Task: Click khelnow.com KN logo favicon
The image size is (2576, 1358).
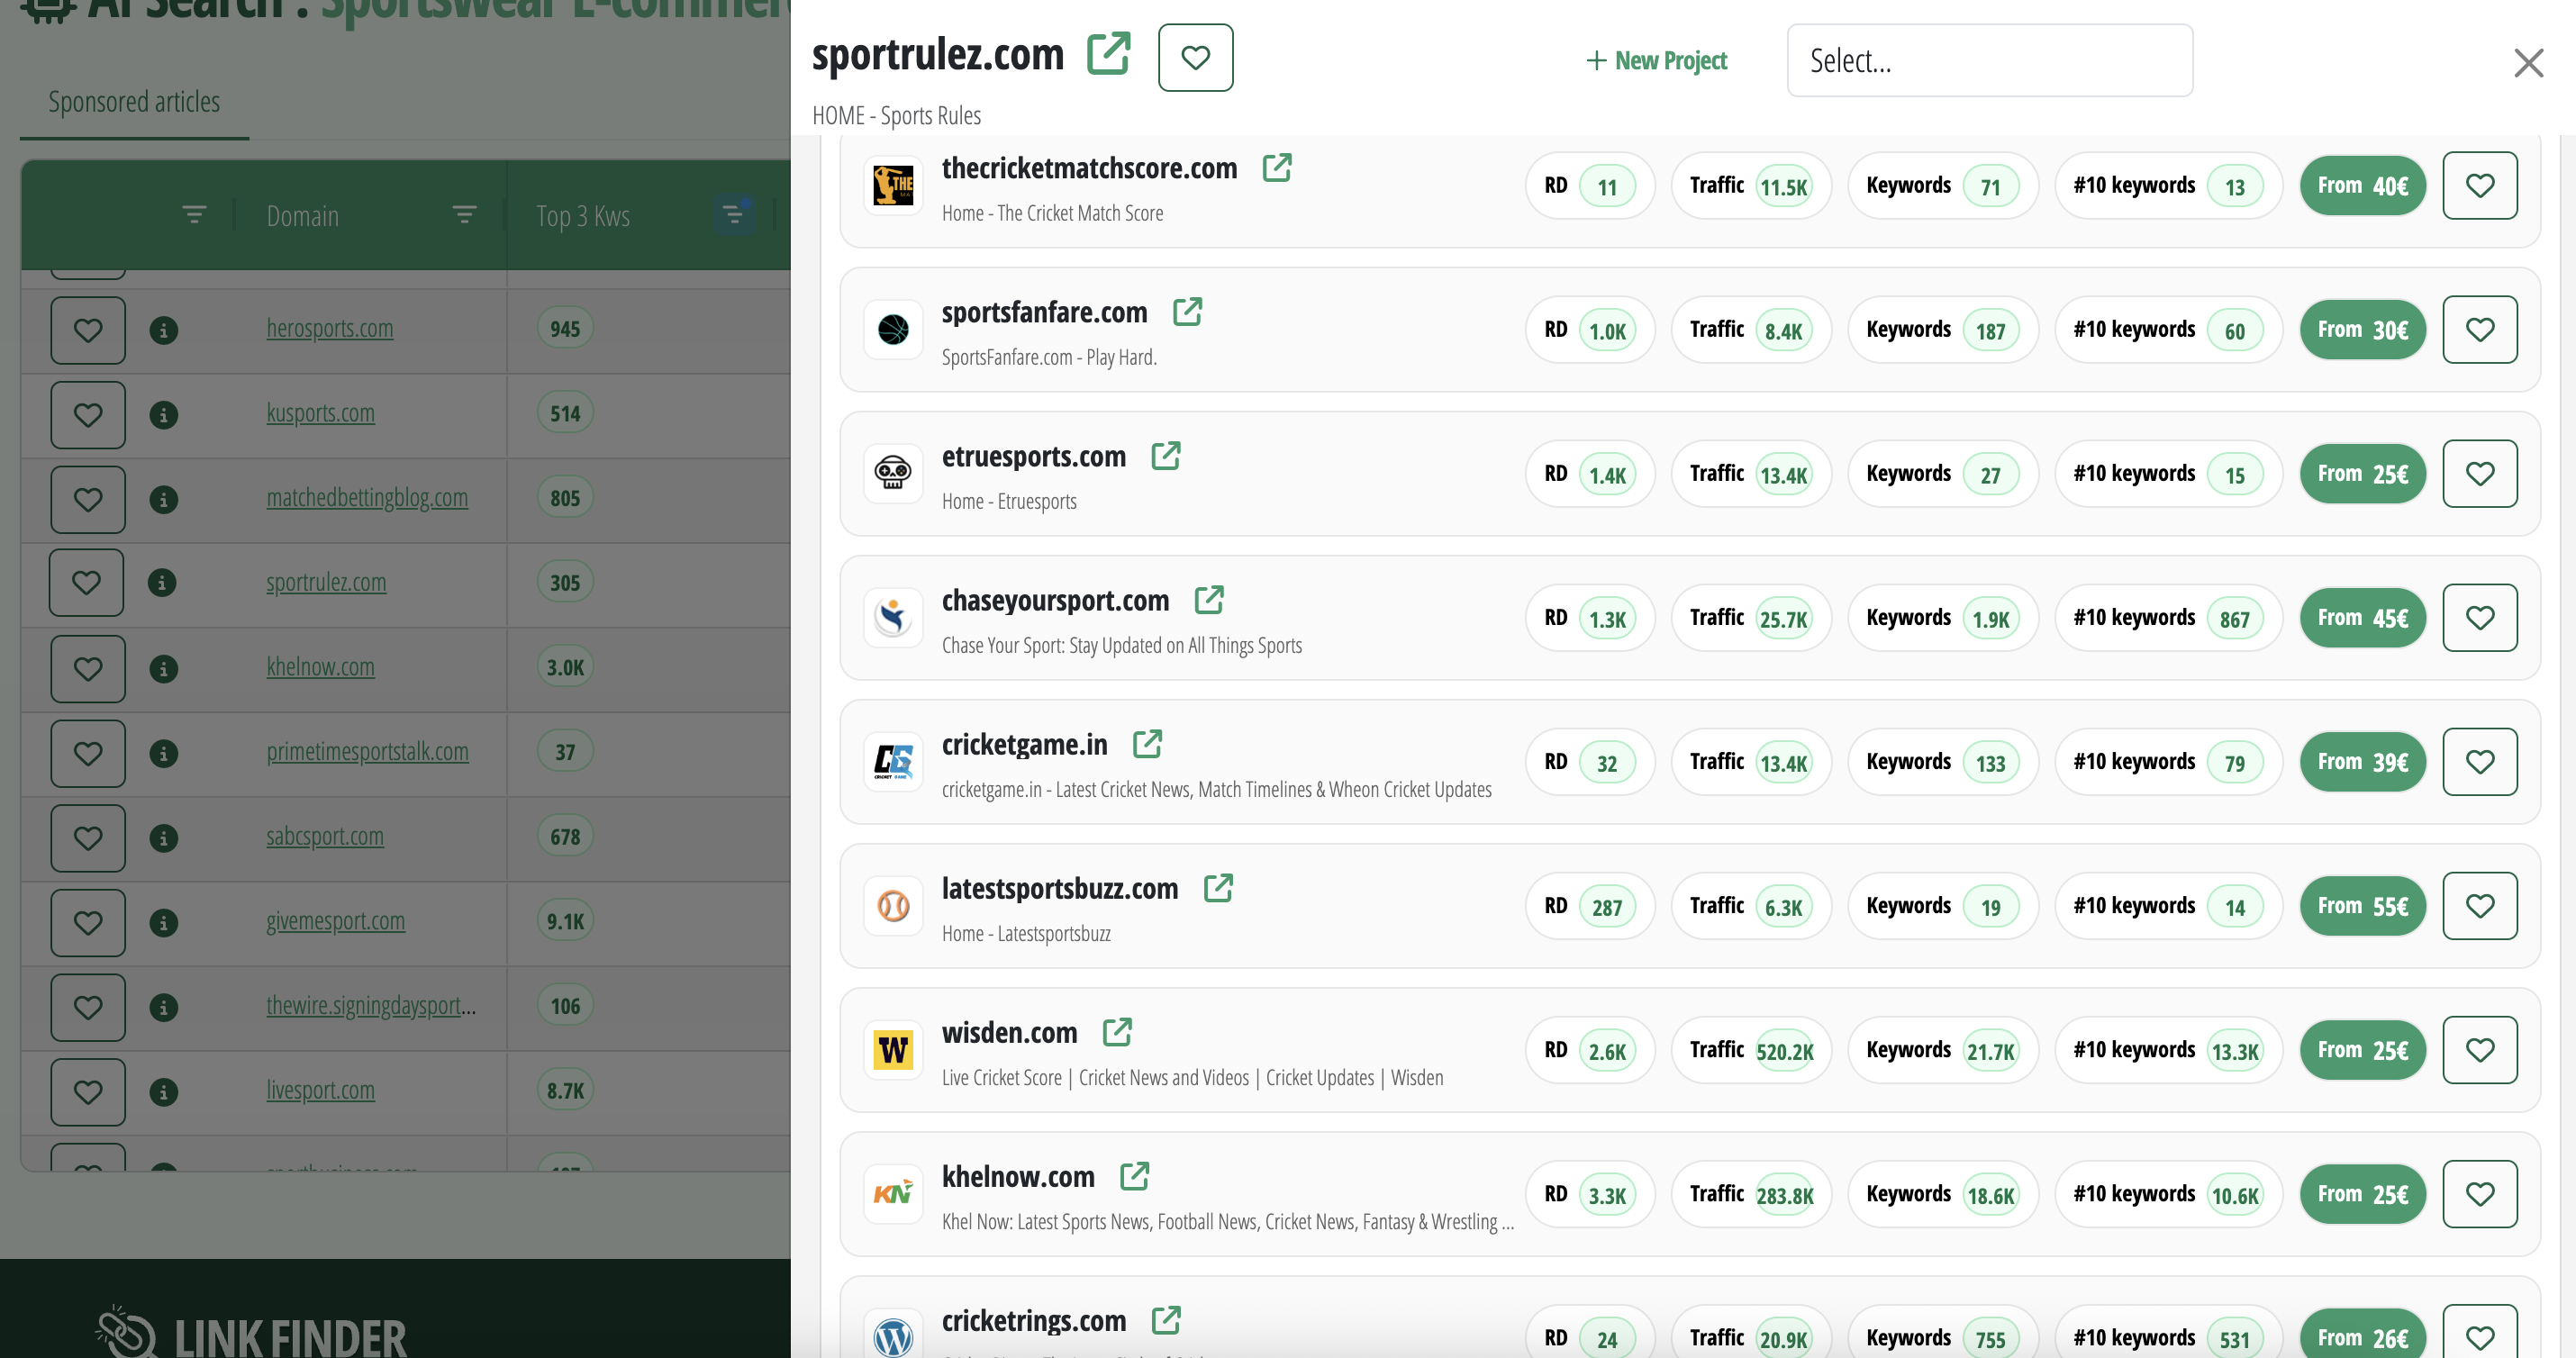Action: (893, 1193)
